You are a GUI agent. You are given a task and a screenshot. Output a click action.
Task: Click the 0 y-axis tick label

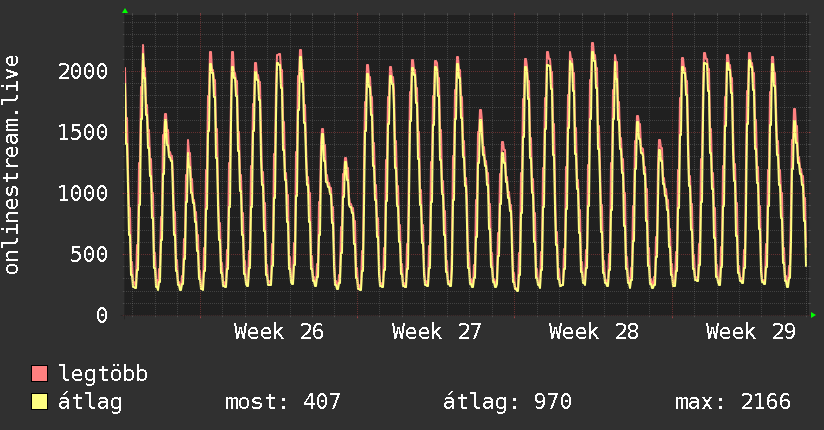coord(102,315)
